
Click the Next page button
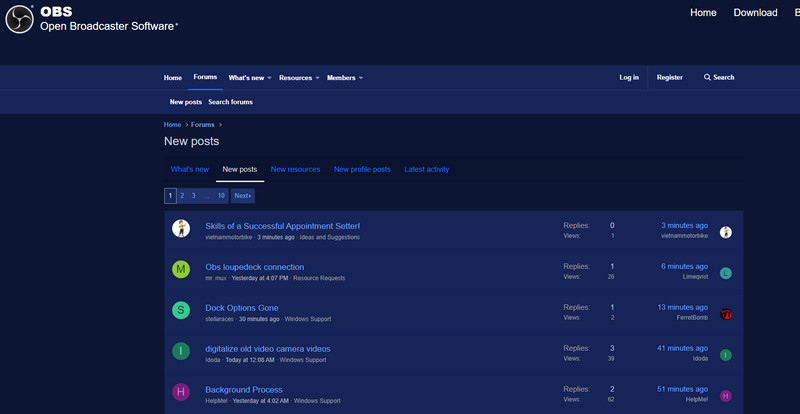click(243, 196)
